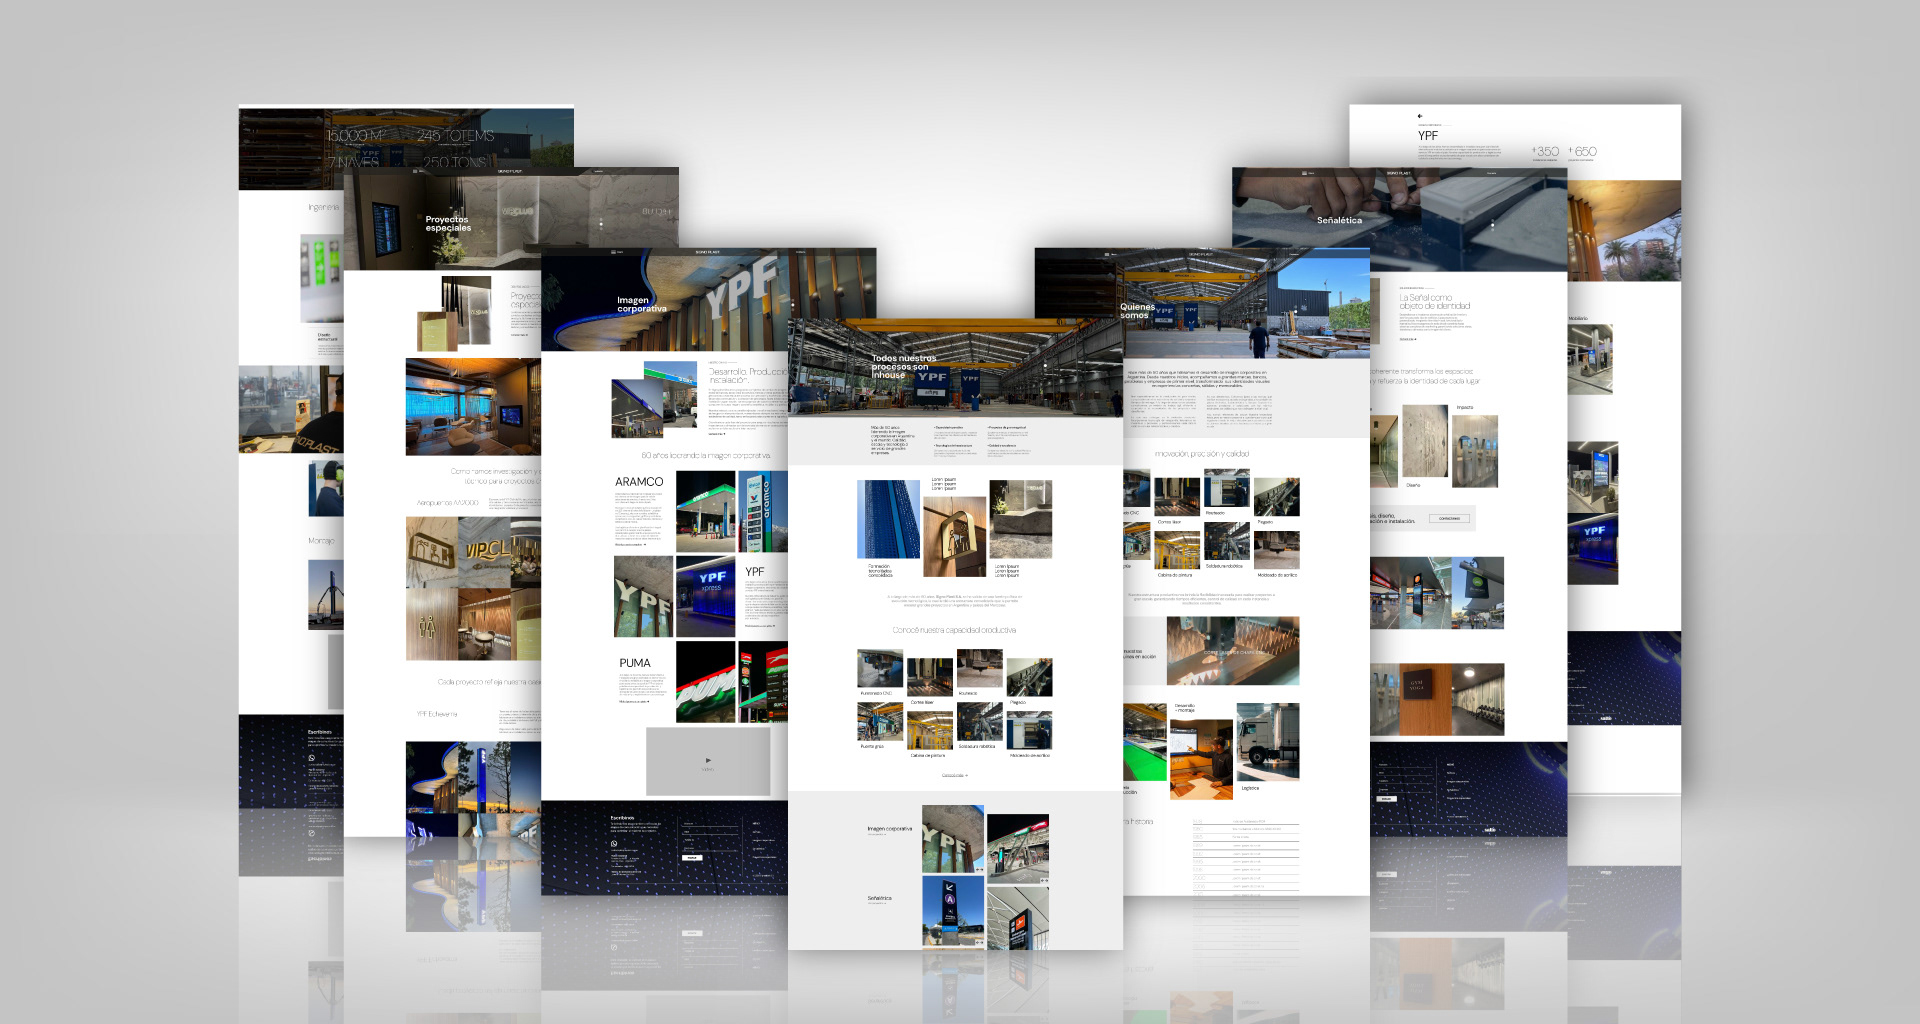Open hamburger menu on Imagen corporativa page header
Screen dimensions: 1920x1024
613,252
